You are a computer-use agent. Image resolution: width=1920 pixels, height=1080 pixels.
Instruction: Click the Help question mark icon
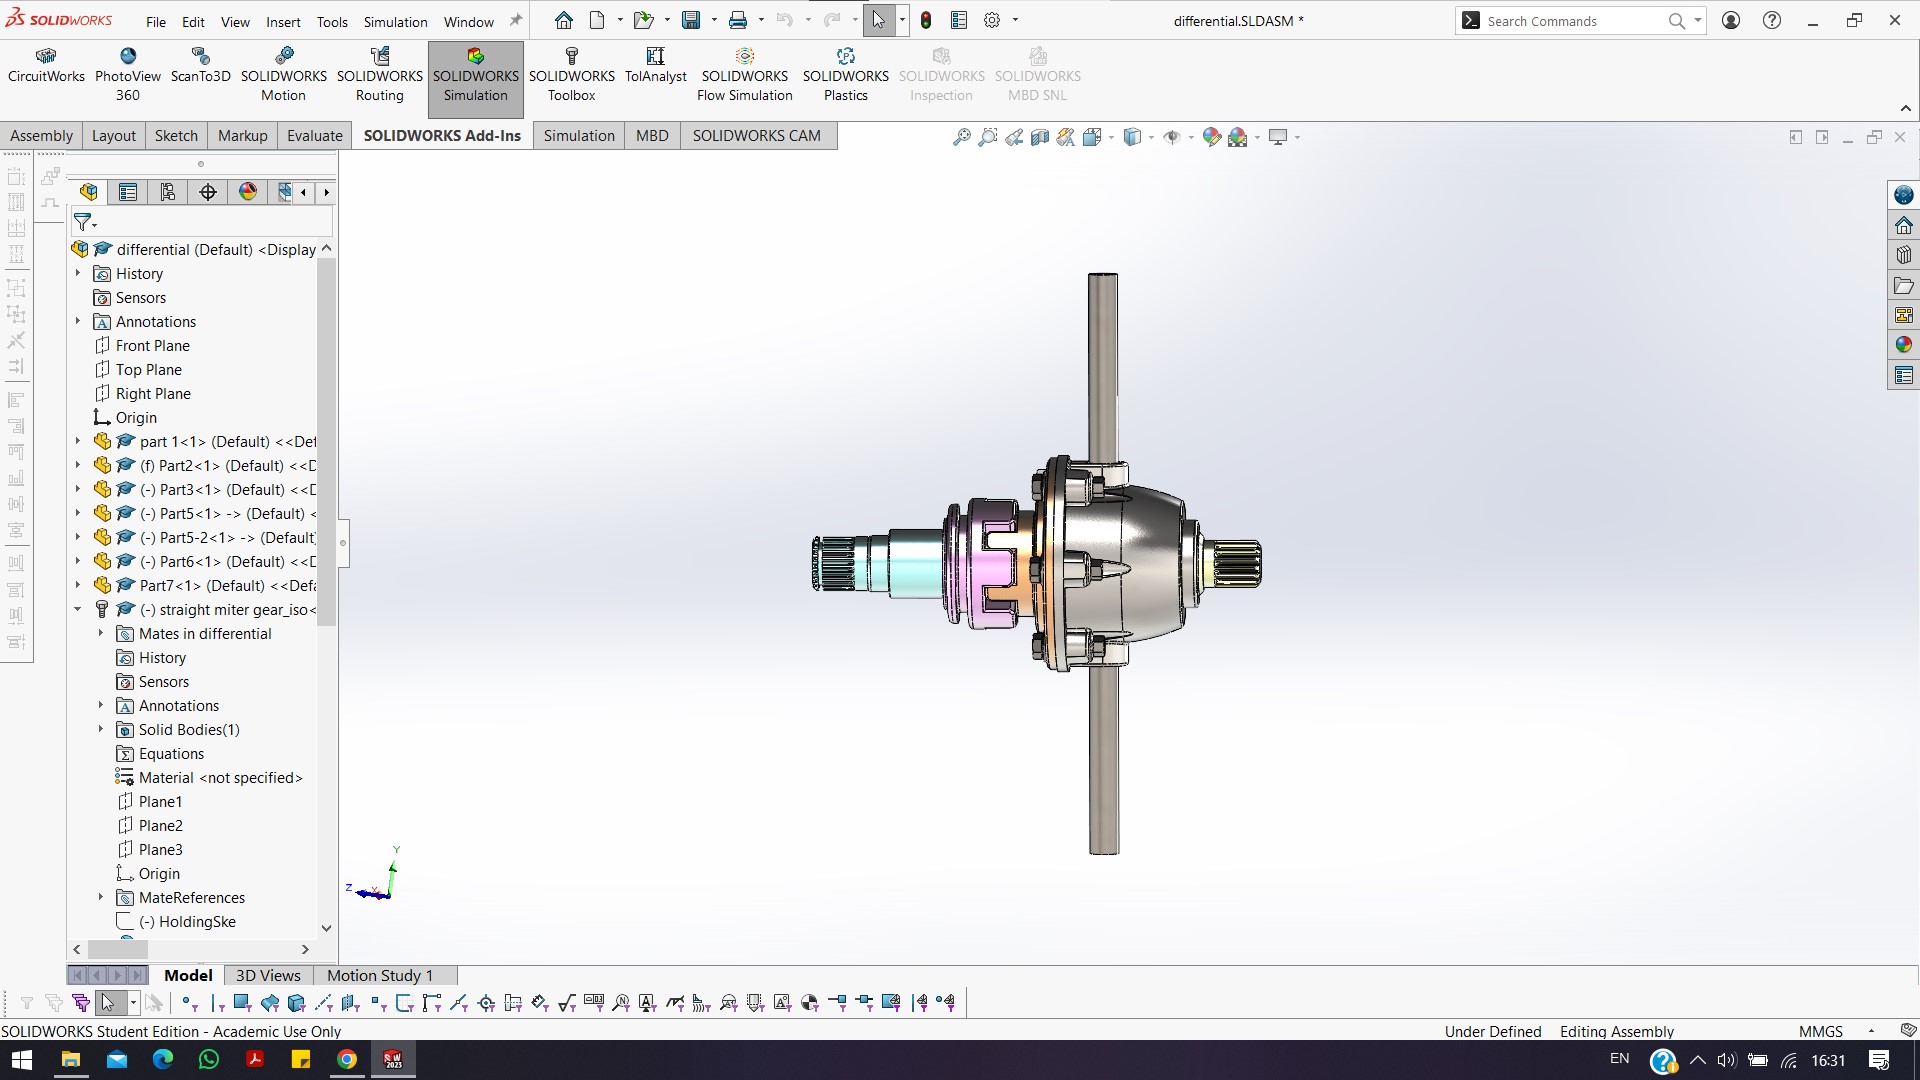click(1772, 20)
